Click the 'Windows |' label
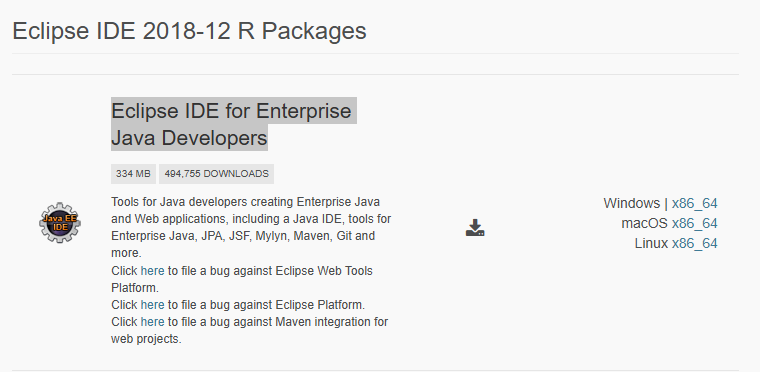This screenshot has height=372, width=760. (636, 203)
